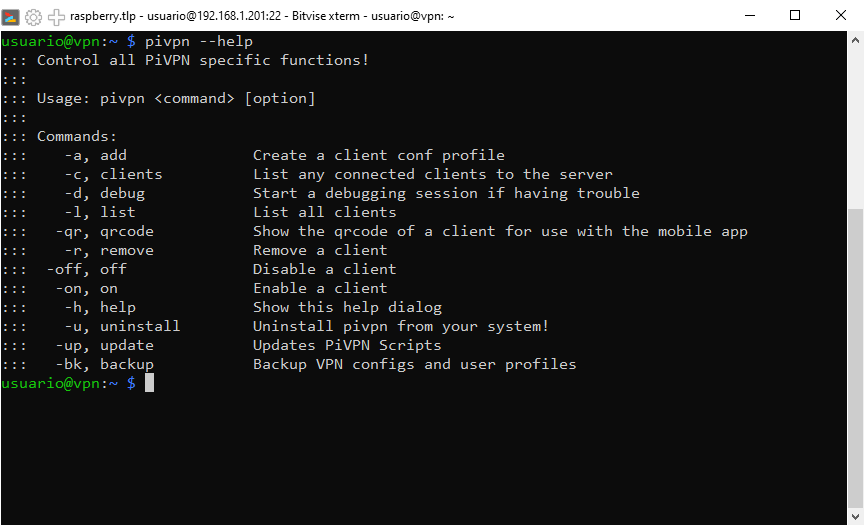The height and width of the screenshot is (526, 865).
Task: Close the Bitvise xterm window
Action: [841, 15]
